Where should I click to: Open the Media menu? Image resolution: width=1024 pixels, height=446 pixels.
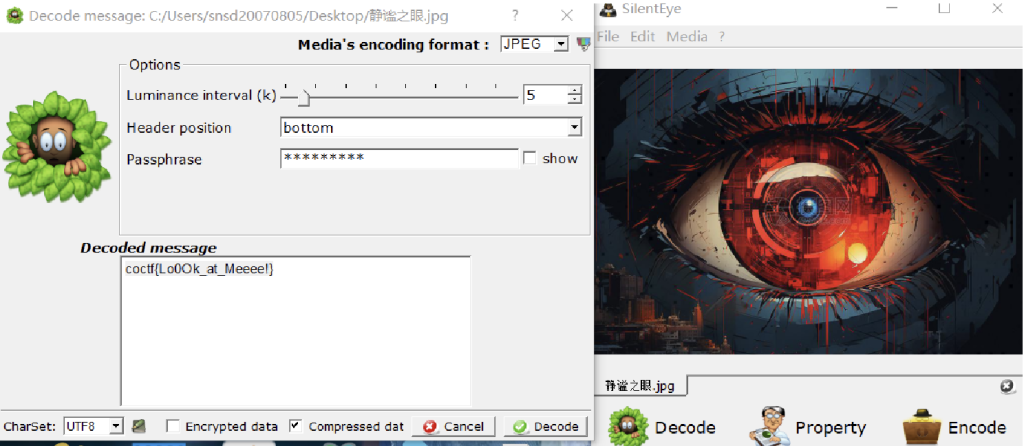(x=686, y=36)
